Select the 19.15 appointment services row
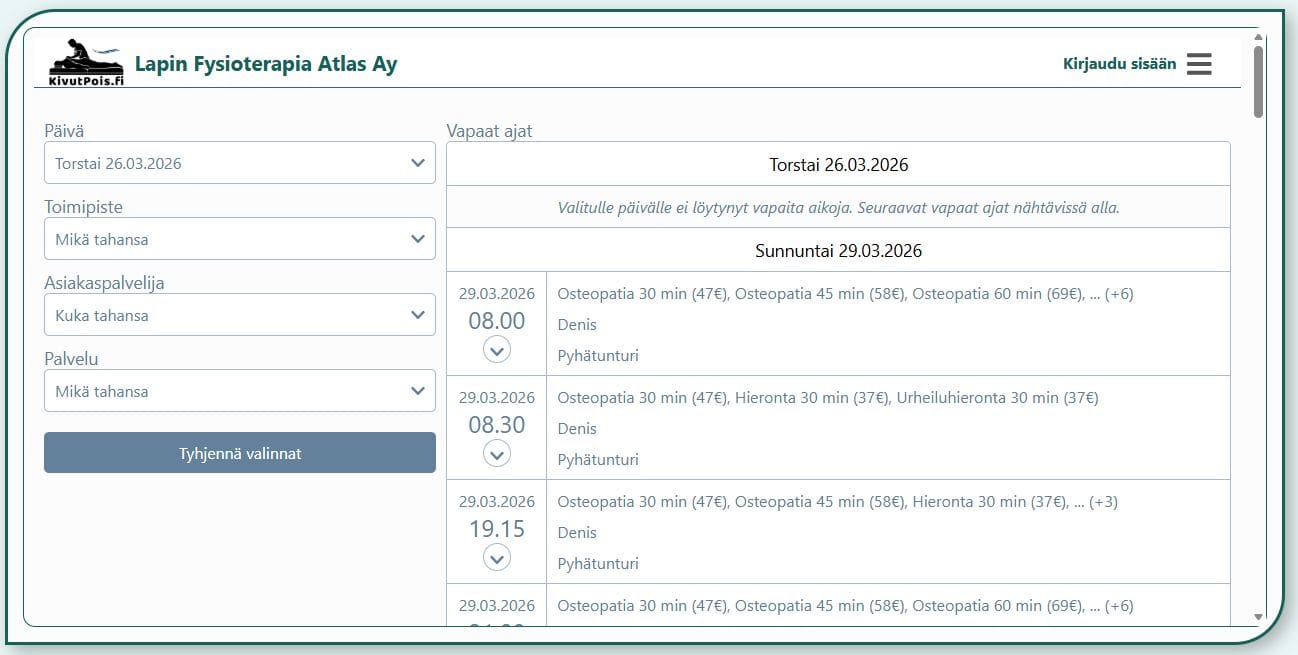This screenshot has height=655, width=1298. pyautogui.click(x=836, y=502)
